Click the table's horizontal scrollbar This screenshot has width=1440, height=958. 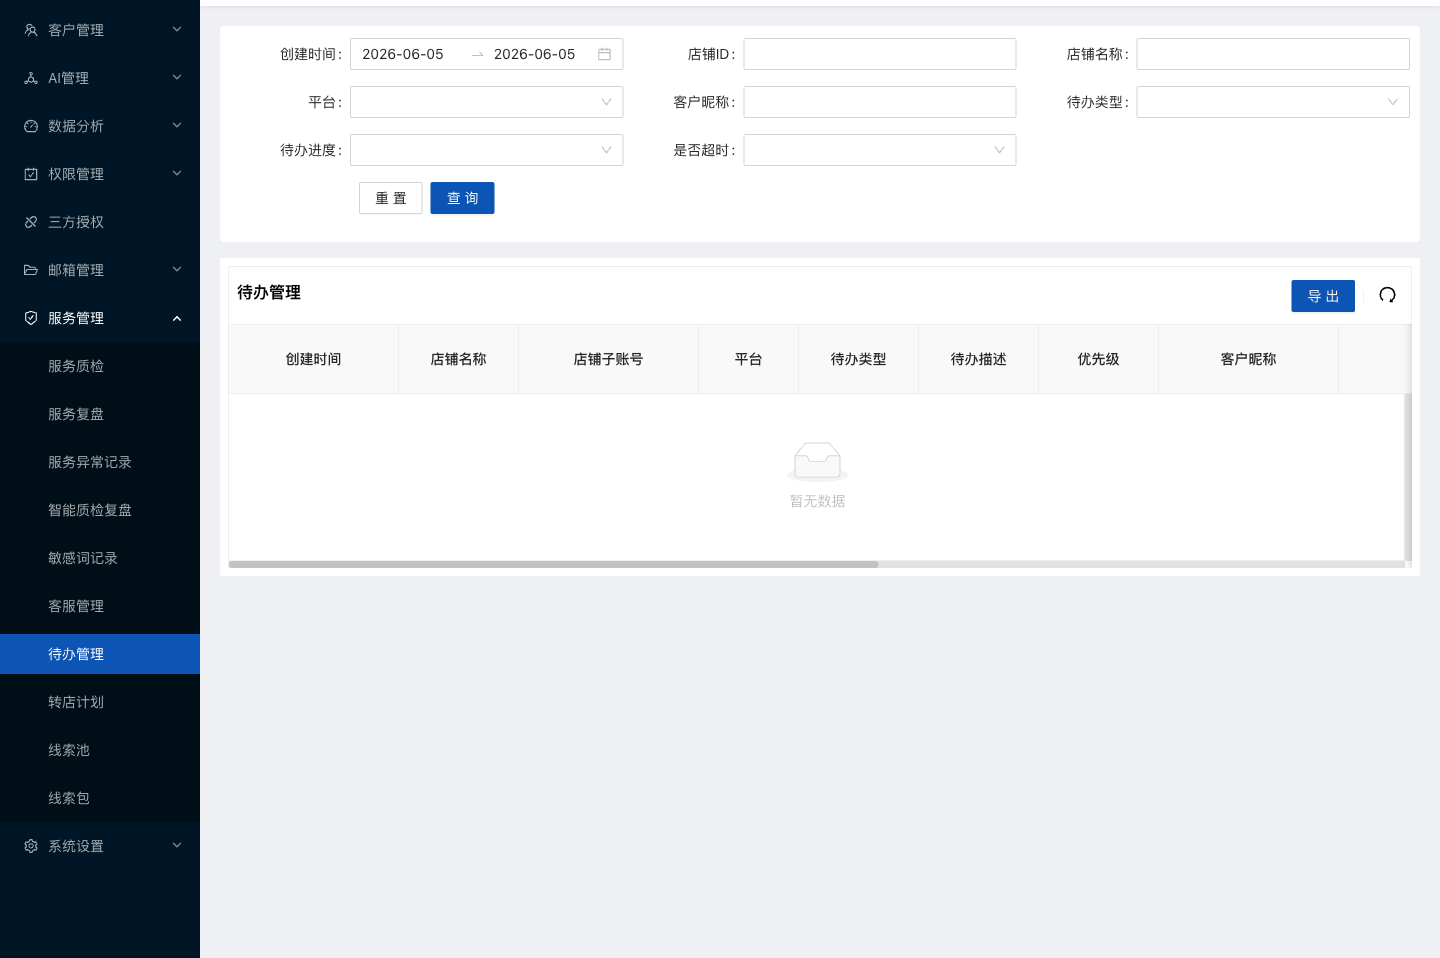point(553,564)
